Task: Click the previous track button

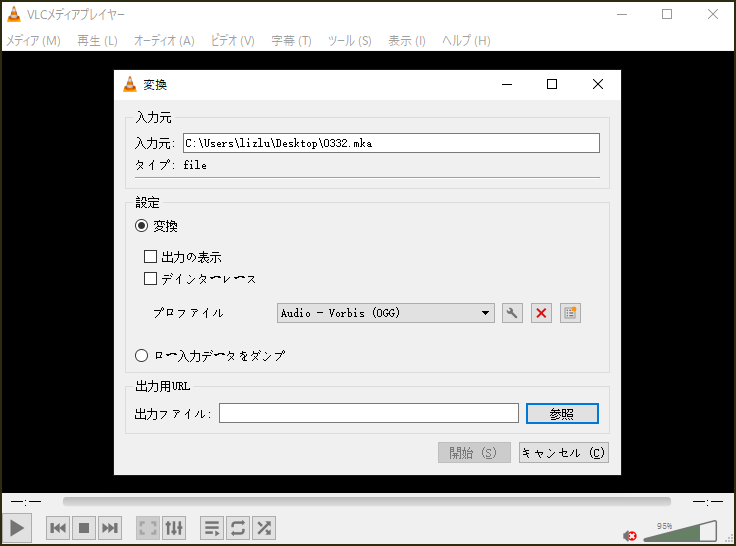Action: (58, 528)
